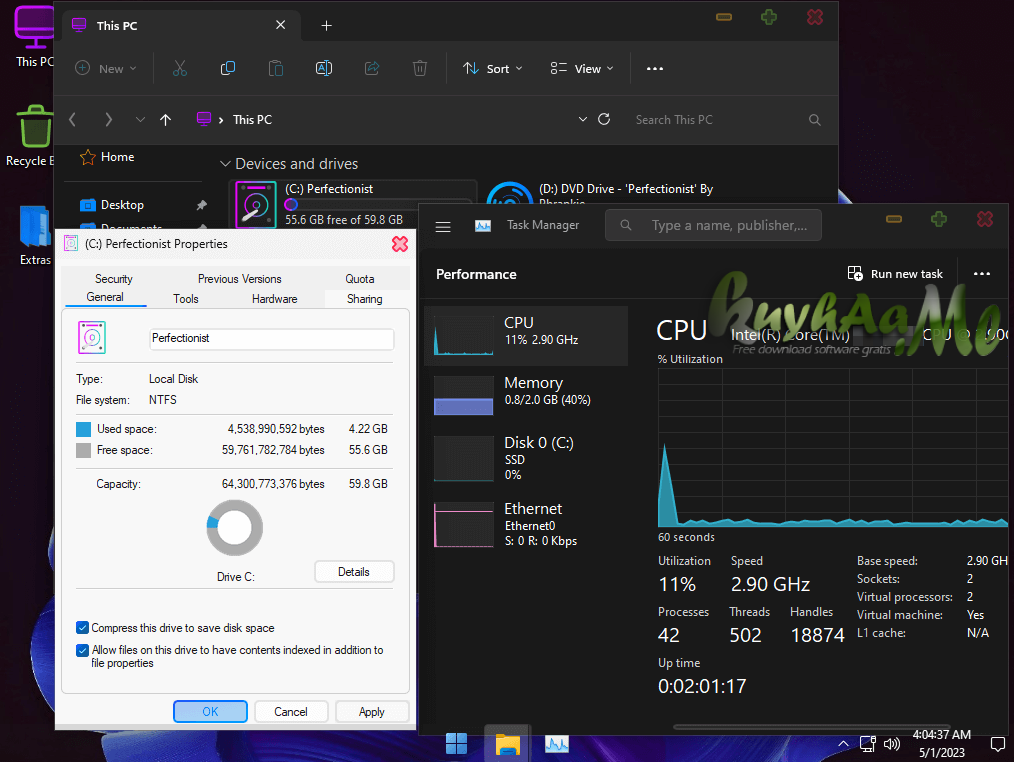The image size is (1014, 762).
Task: Select the Disk 0 (C:) performance item
Action: [526, 458]
